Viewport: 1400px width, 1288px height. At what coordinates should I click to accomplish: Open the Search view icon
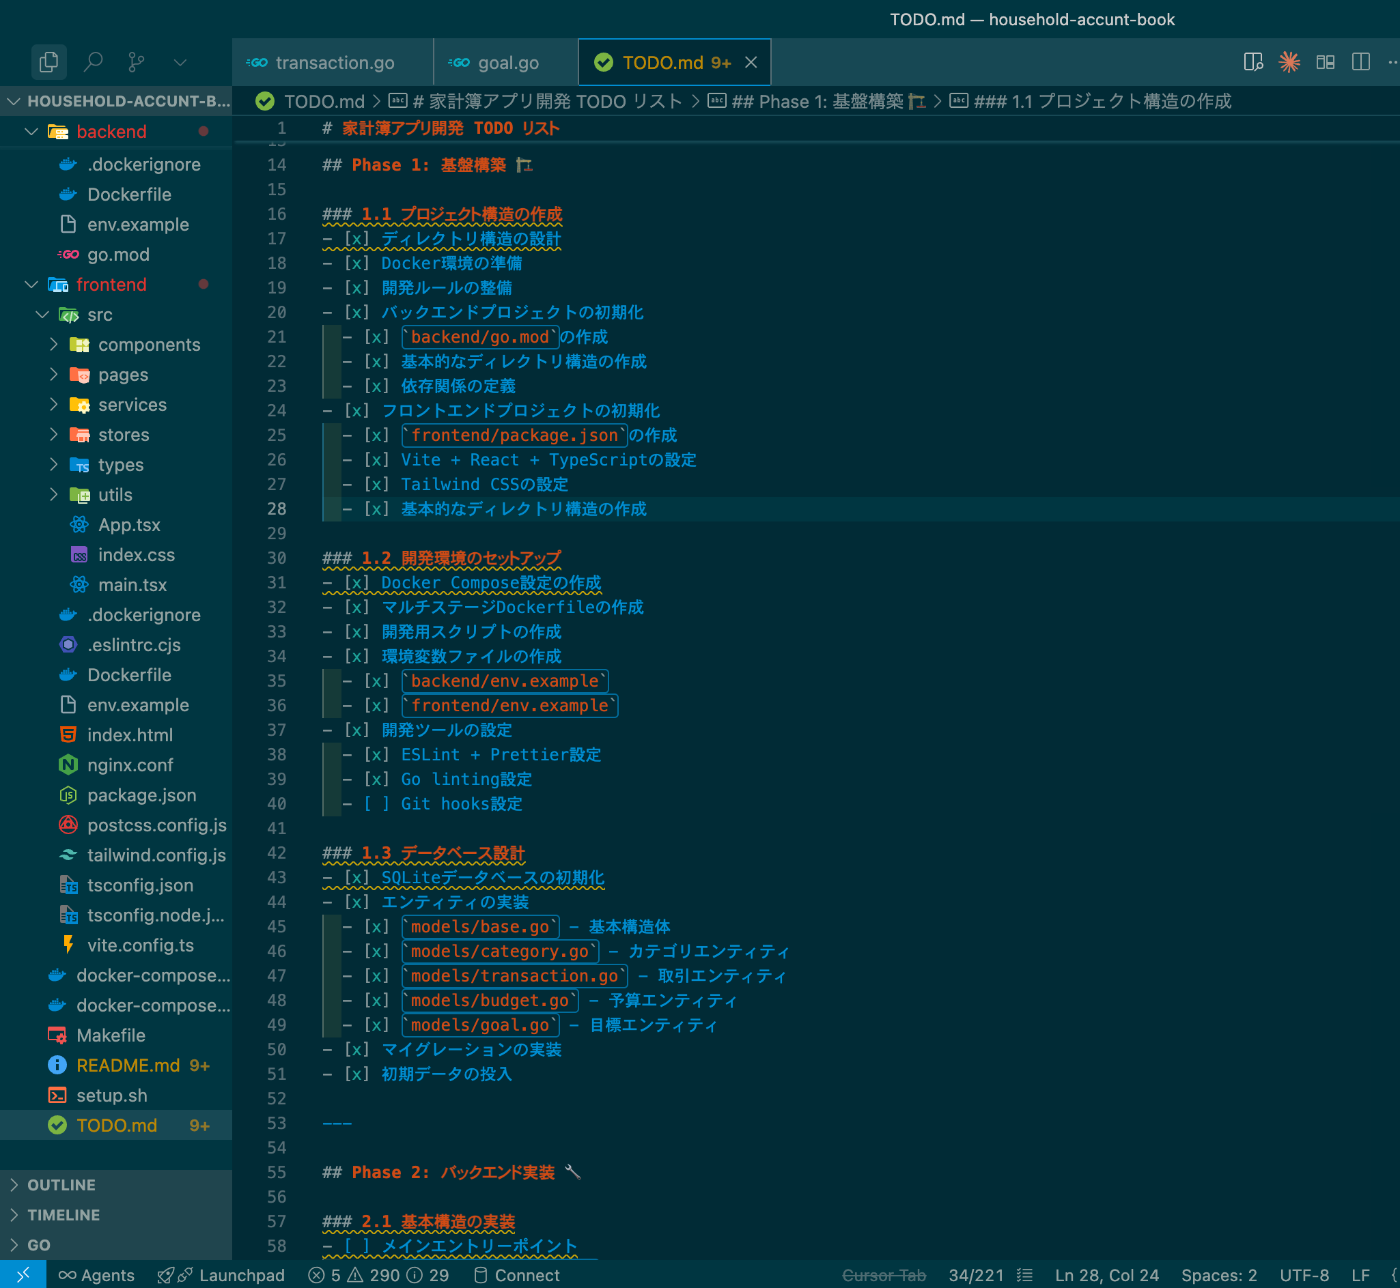(x=93, y=62)
